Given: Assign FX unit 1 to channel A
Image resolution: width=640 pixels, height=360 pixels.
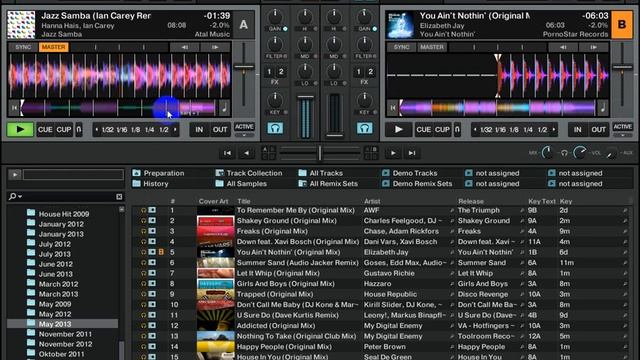Looking at the screenshot, I should pyautogui.click(x=269, y=72).
